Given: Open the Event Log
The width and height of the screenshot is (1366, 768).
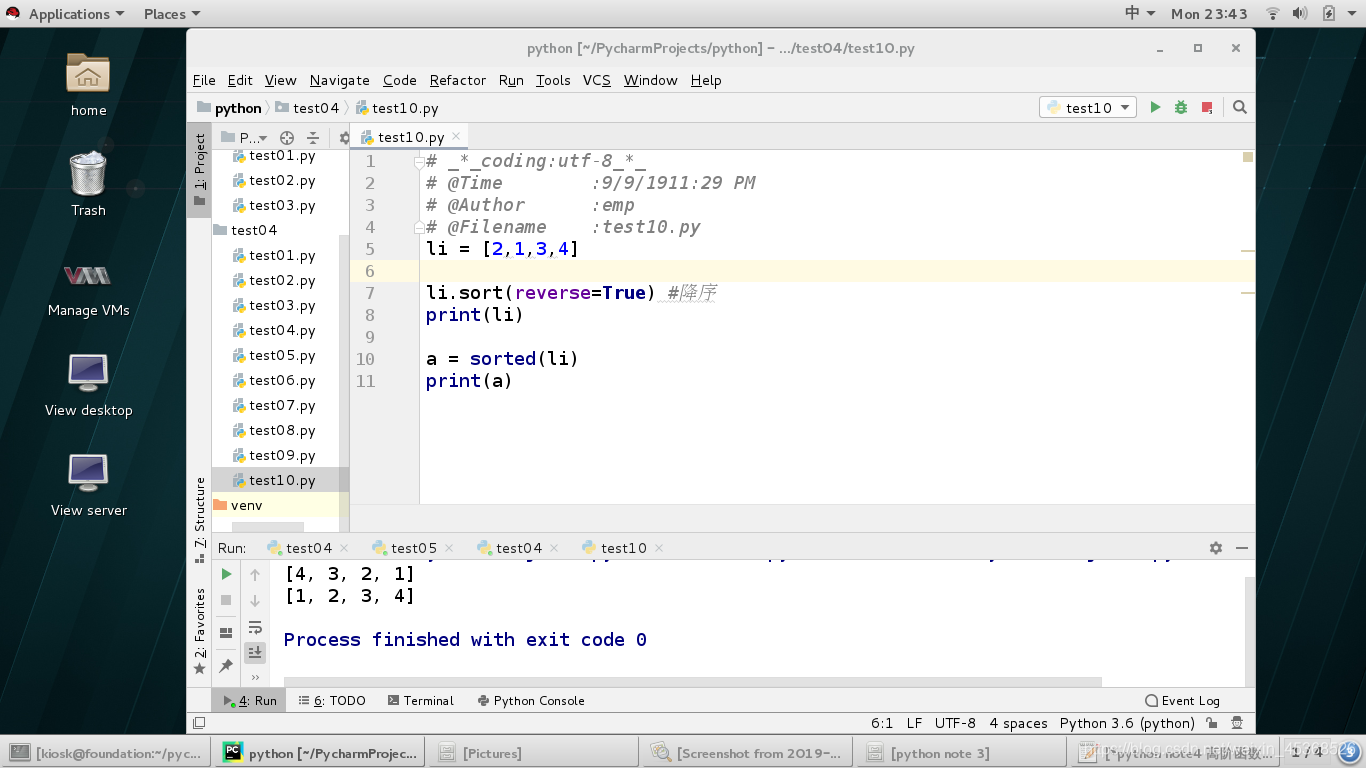Looking at the screenshot, I should [1182, 701].
